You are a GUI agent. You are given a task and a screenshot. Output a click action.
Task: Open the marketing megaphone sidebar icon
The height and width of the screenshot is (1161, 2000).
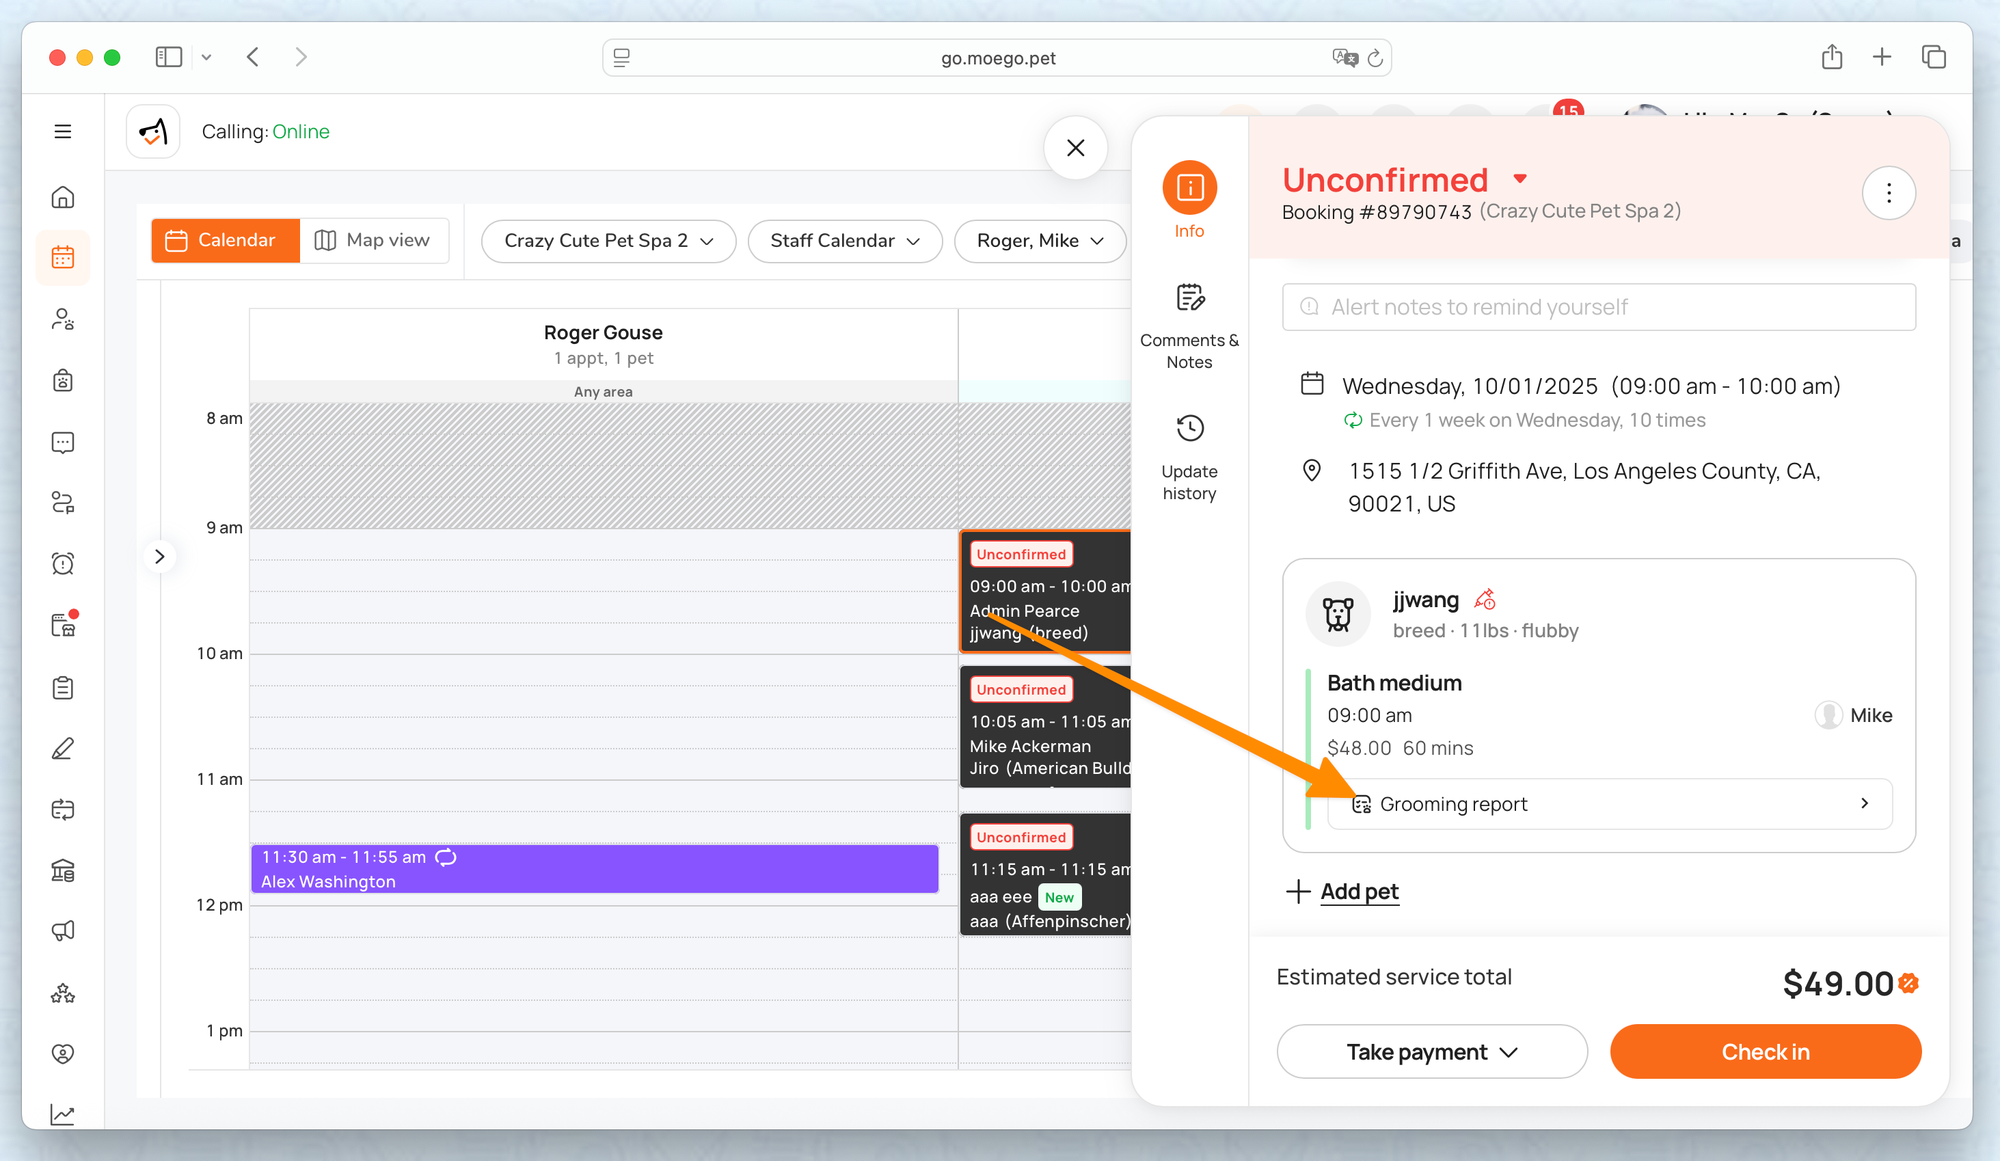point(63,931)
